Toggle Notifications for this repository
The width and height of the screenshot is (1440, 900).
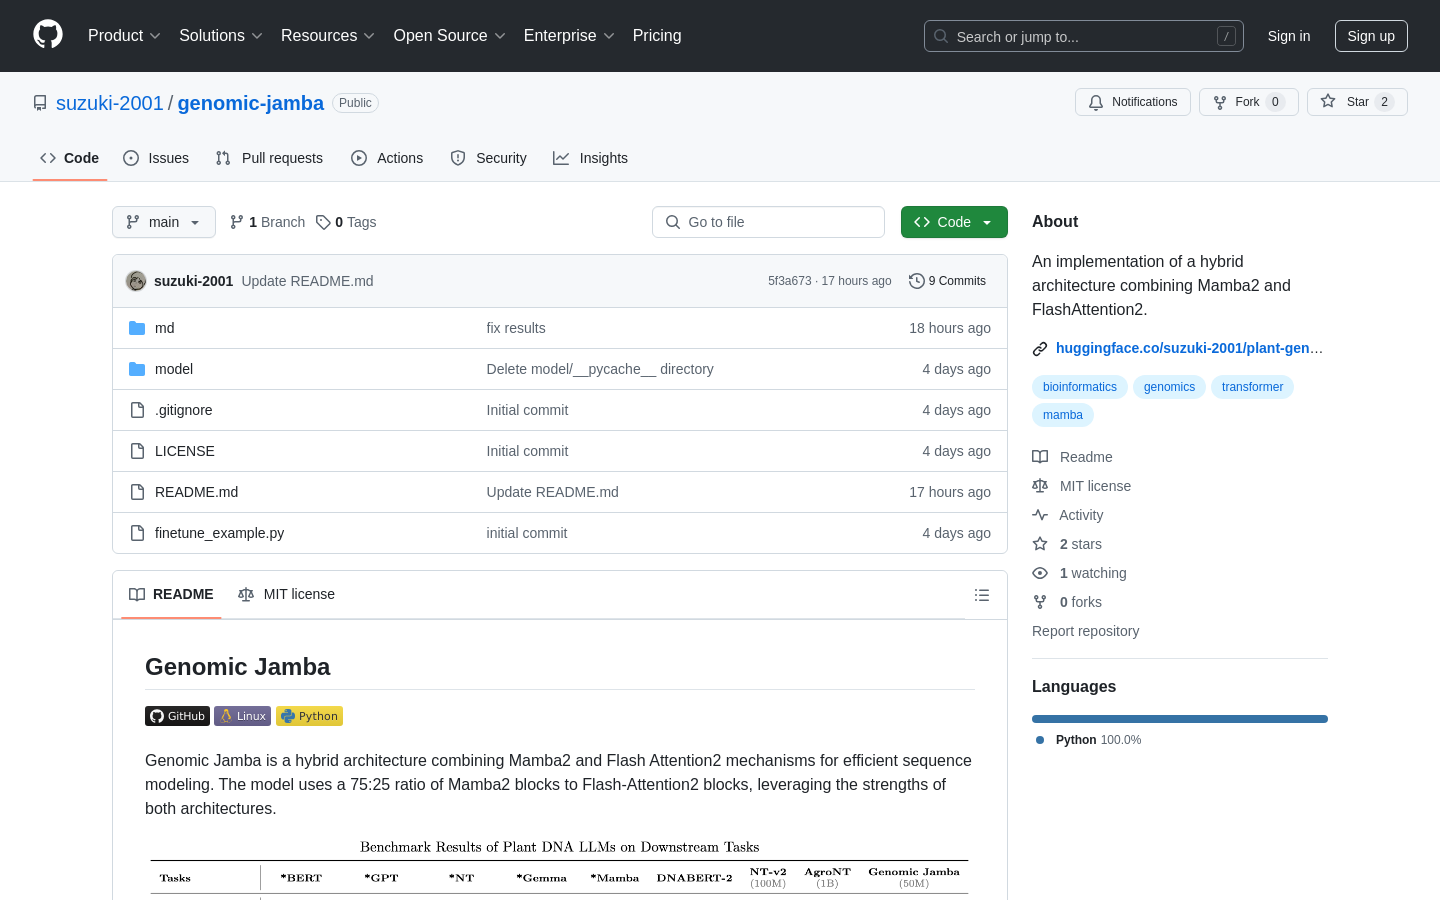[1132, 102]
